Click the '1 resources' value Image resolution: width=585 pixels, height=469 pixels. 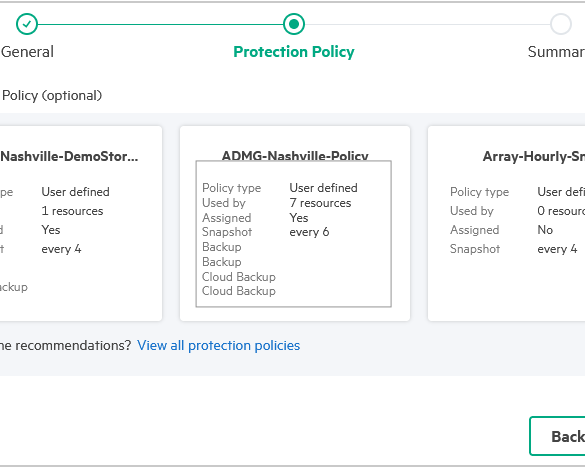(72, 211)
